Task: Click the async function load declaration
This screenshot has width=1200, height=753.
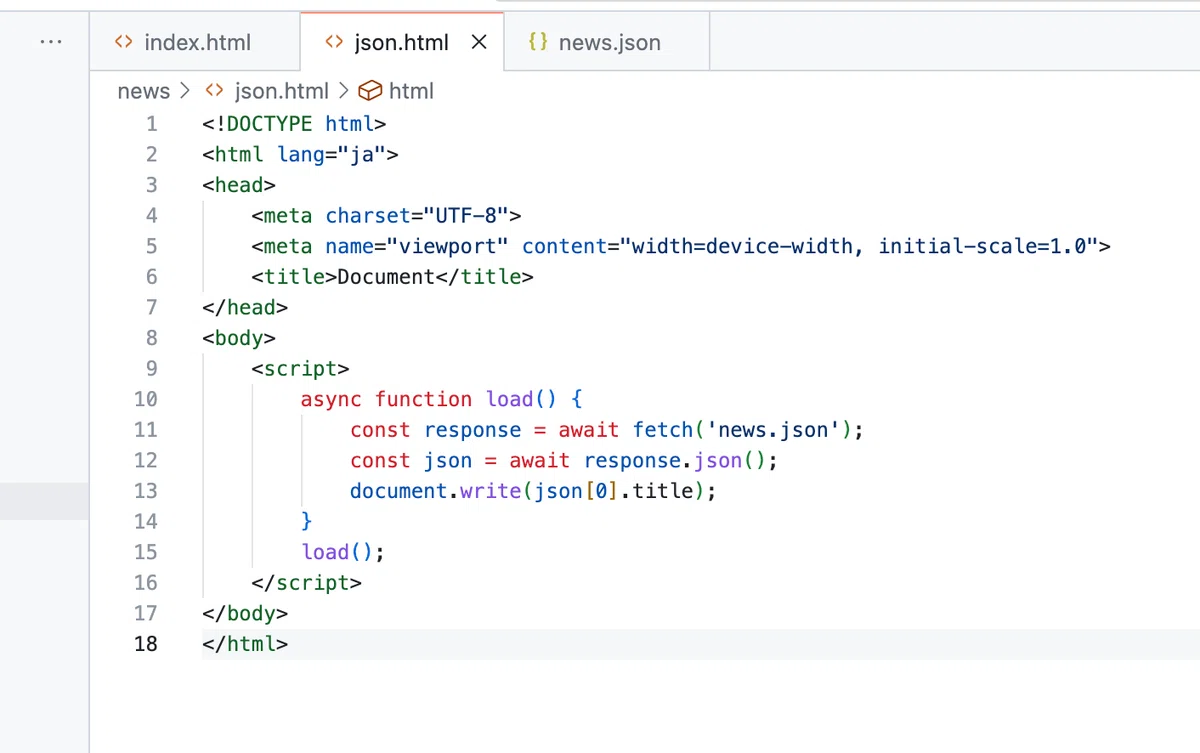Action: coord(428,399)
